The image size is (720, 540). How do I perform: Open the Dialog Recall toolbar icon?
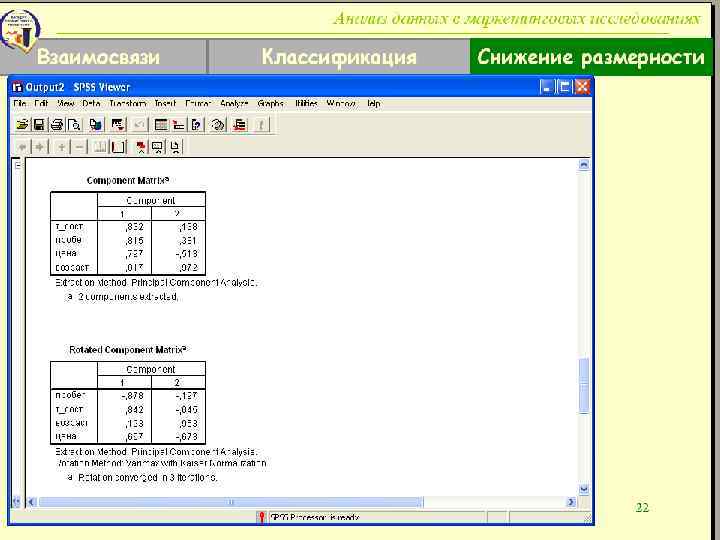pyautogui.click(x=118, y=124)
